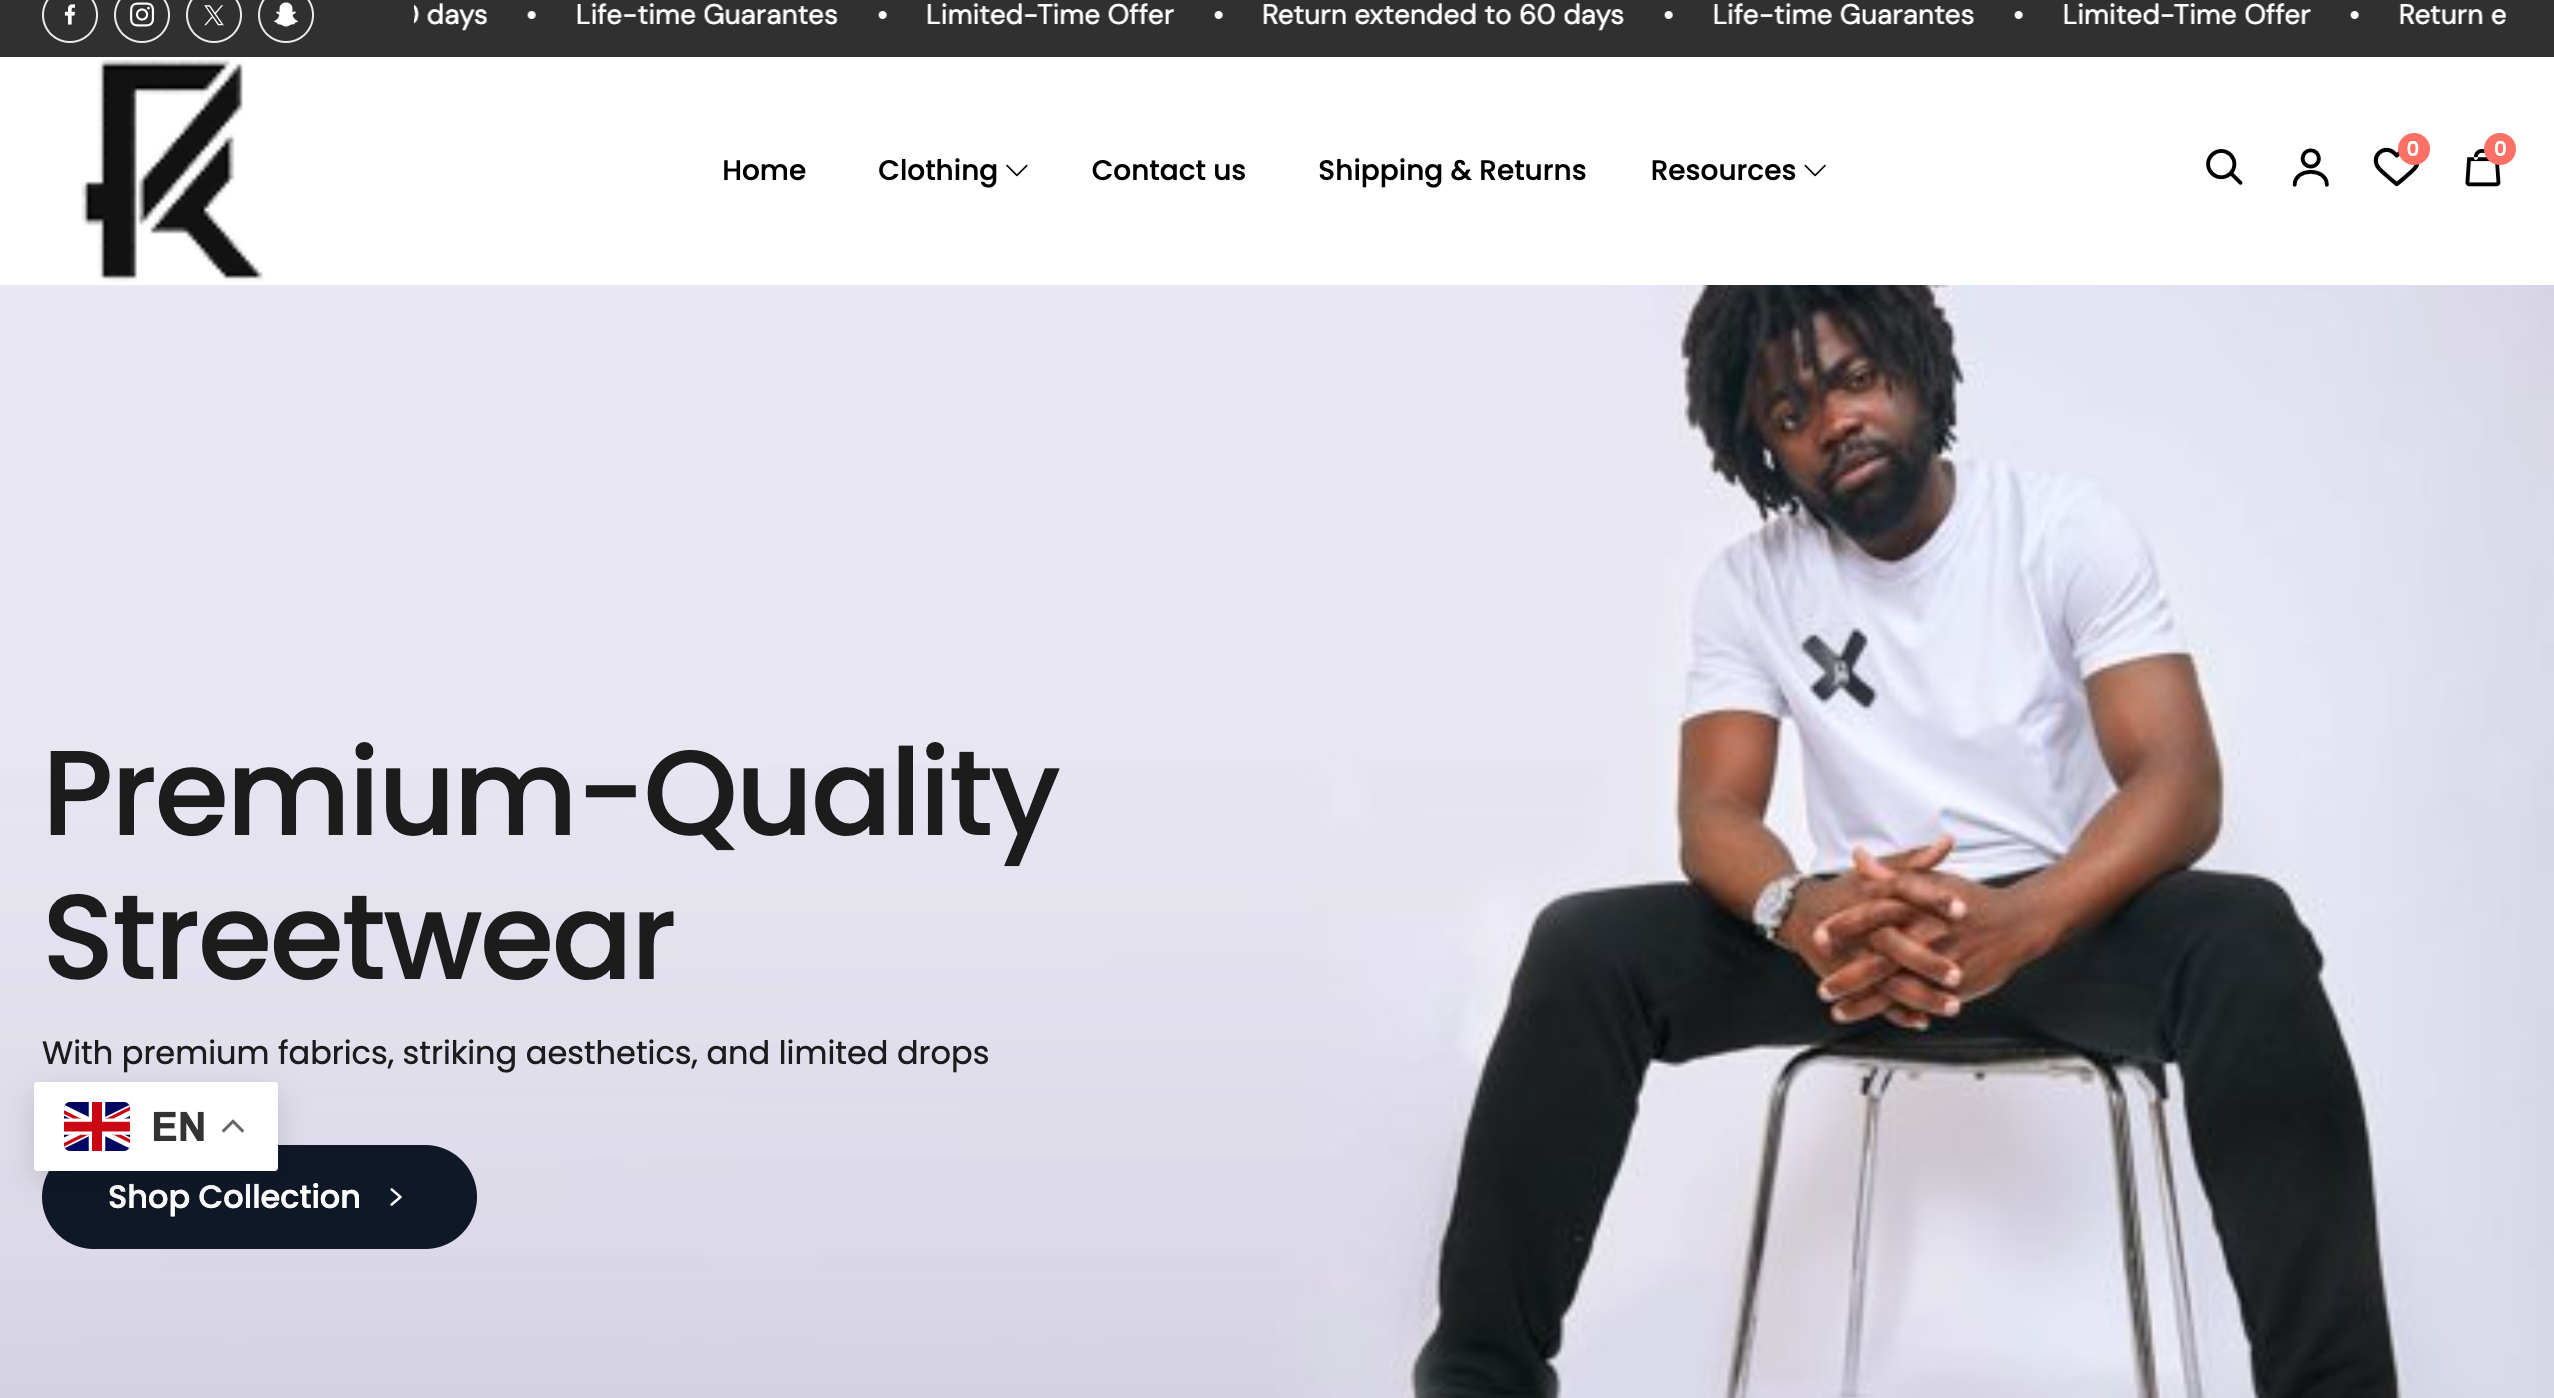Open the shopping bag cart

tap(2484, 166)
